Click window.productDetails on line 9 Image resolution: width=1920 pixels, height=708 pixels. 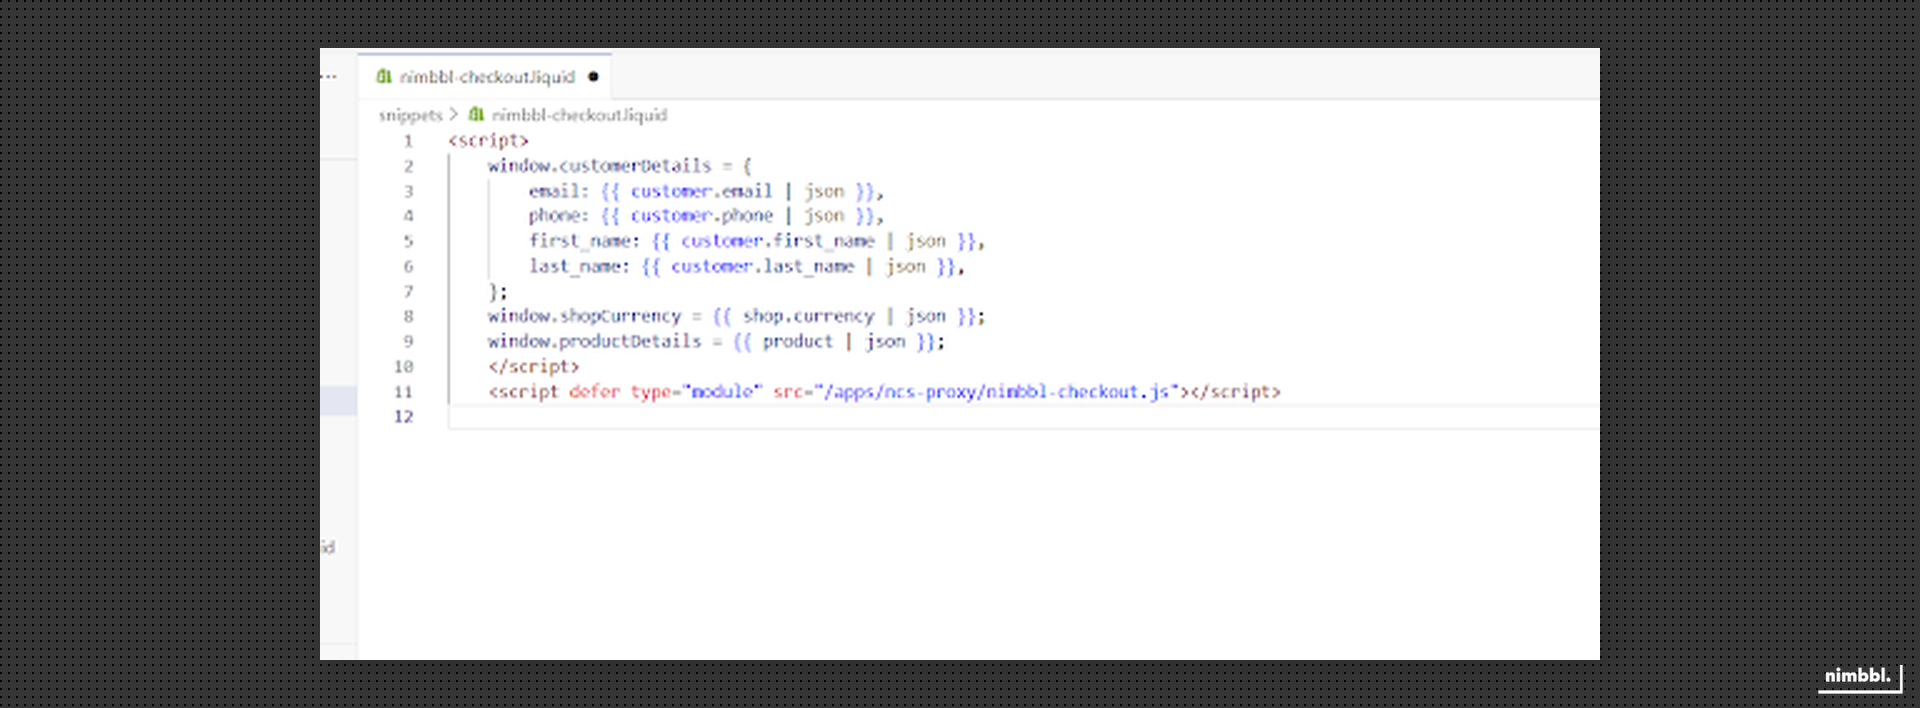(595, 341)
